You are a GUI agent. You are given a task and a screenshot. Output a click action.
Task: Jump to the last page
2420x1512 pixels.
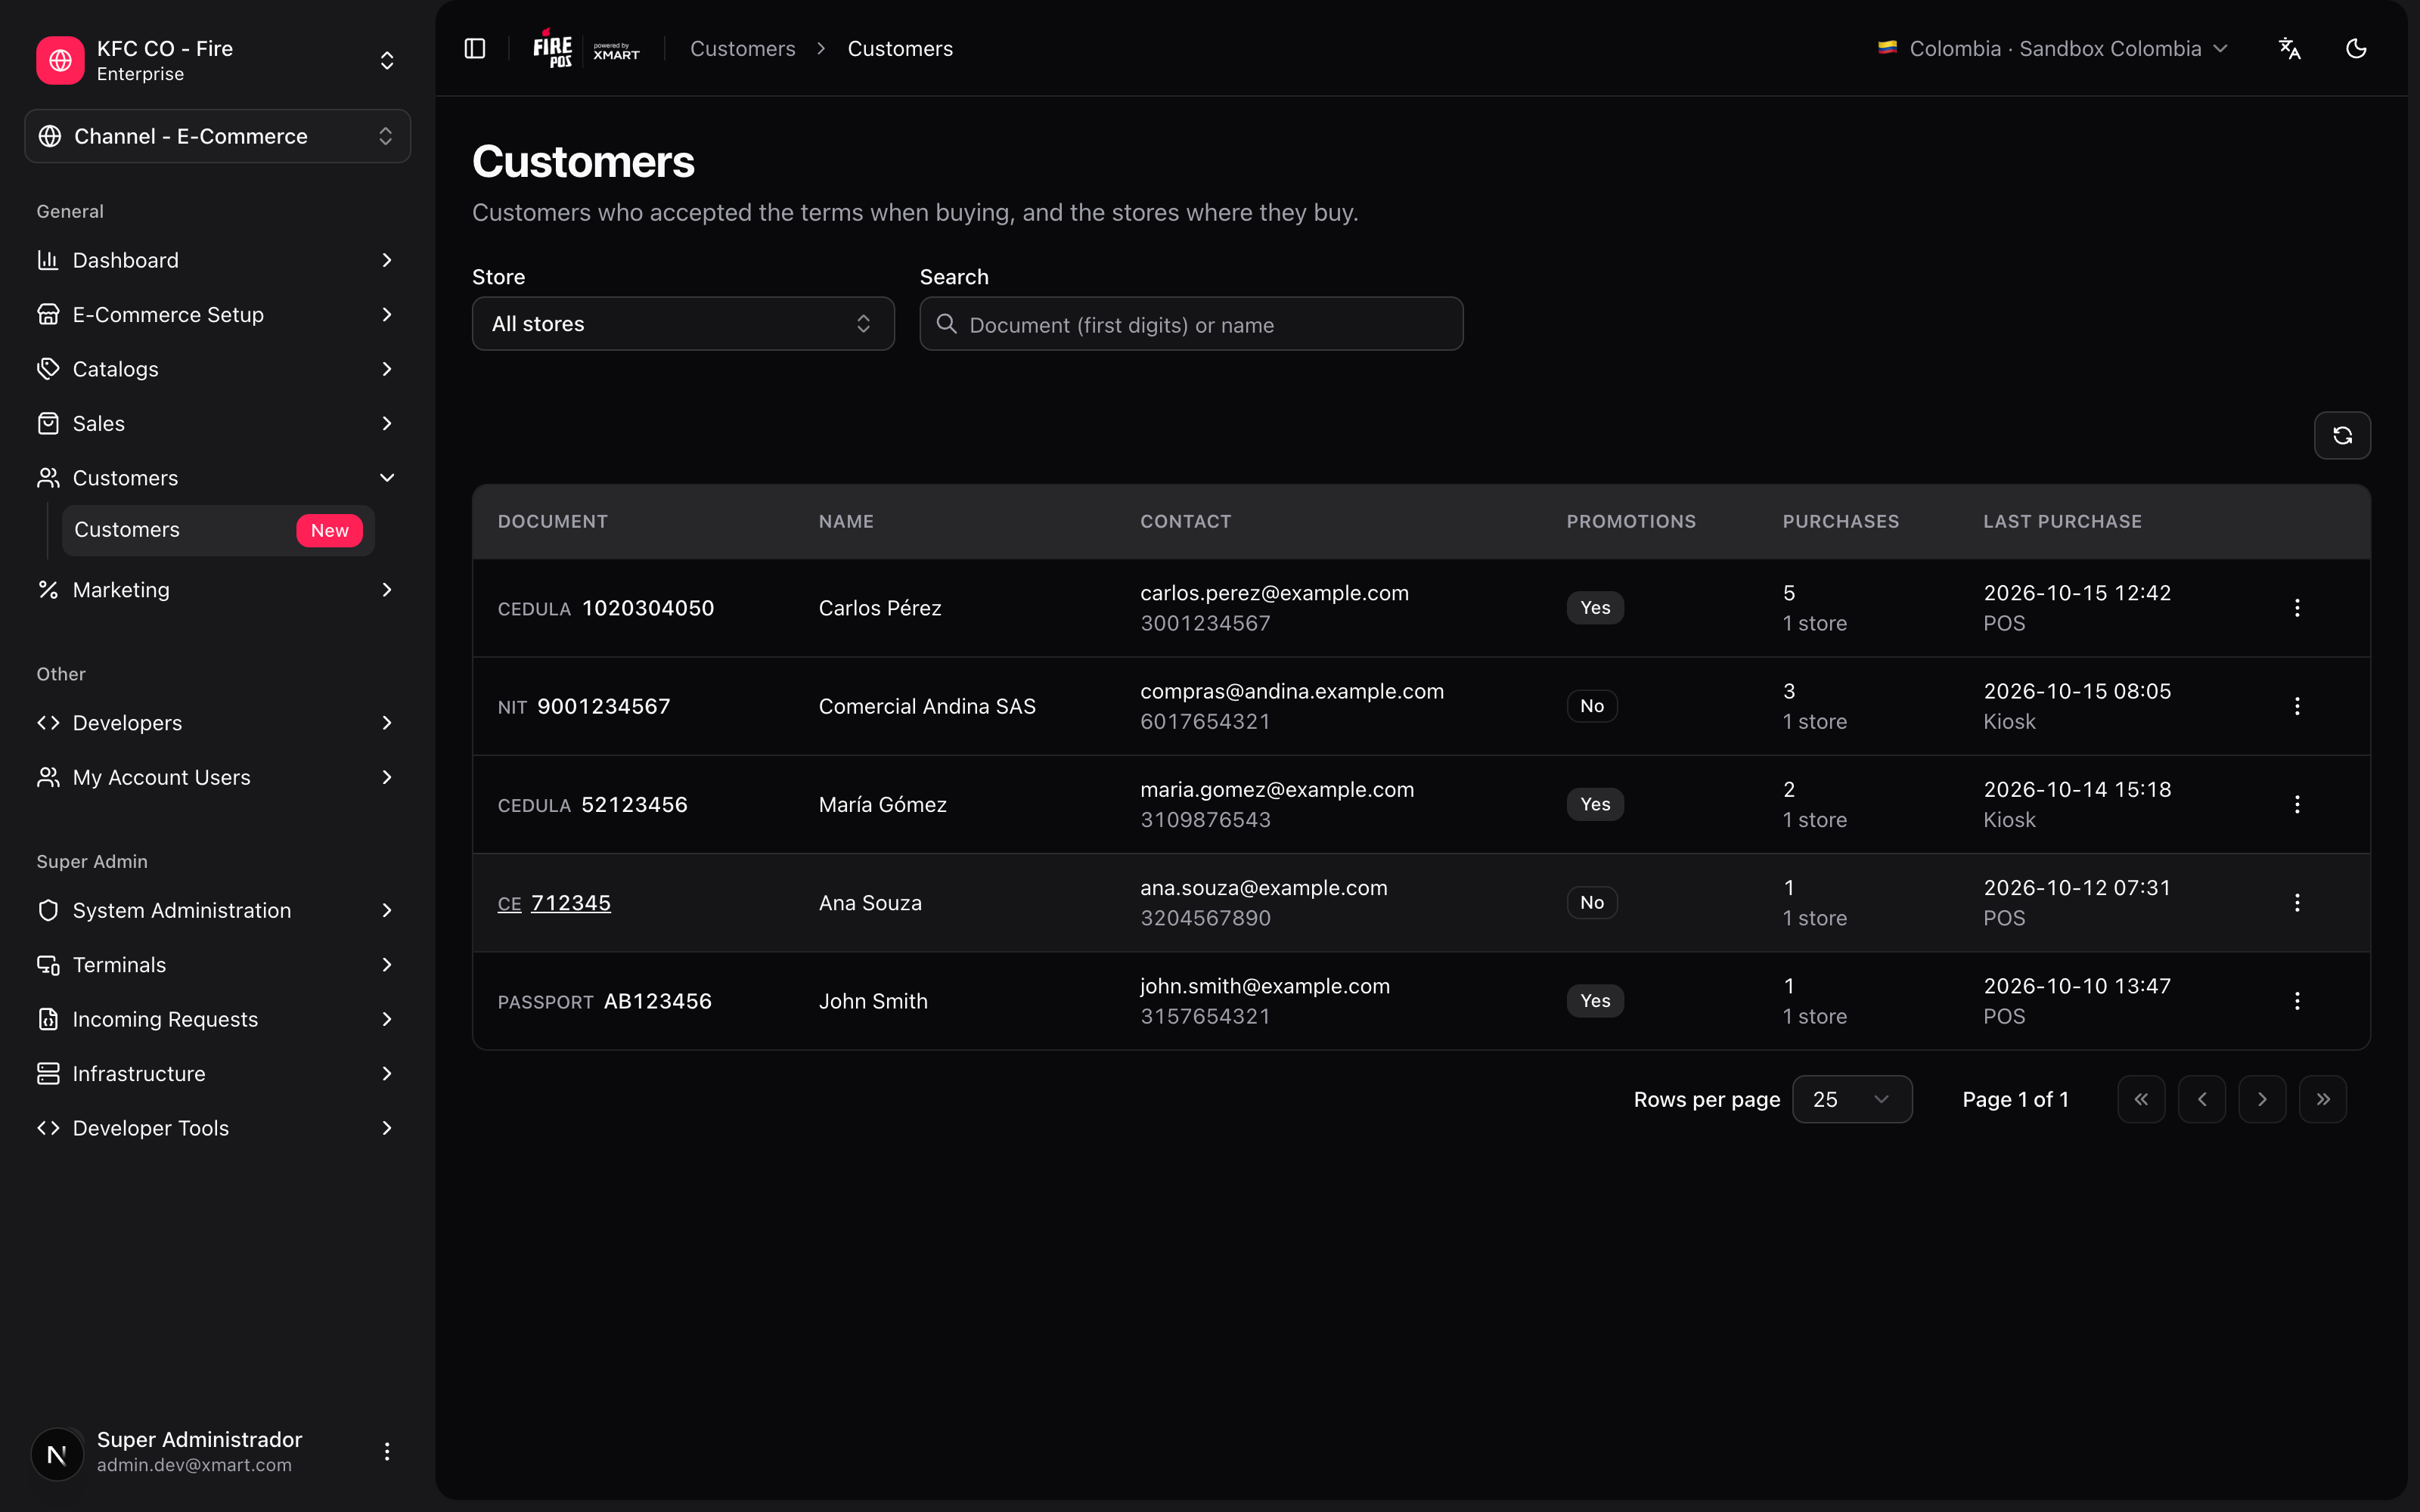2323,1099
